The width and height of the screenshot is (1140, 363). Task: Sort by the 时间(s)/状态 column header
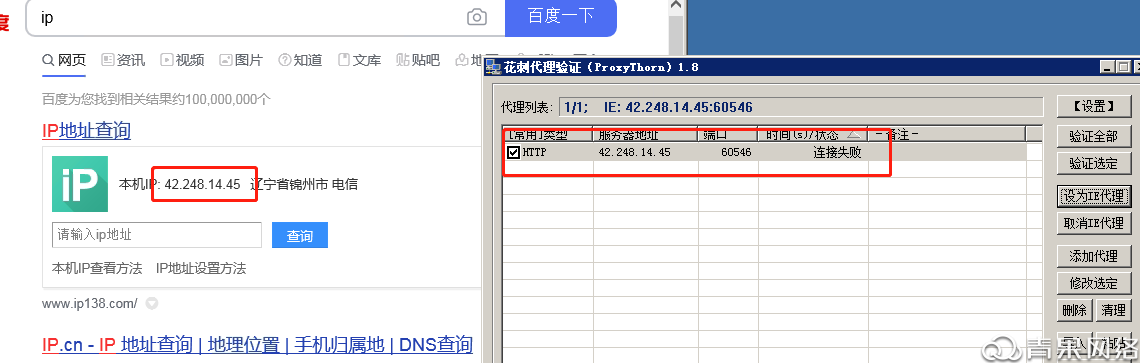(x=812, y=135)
